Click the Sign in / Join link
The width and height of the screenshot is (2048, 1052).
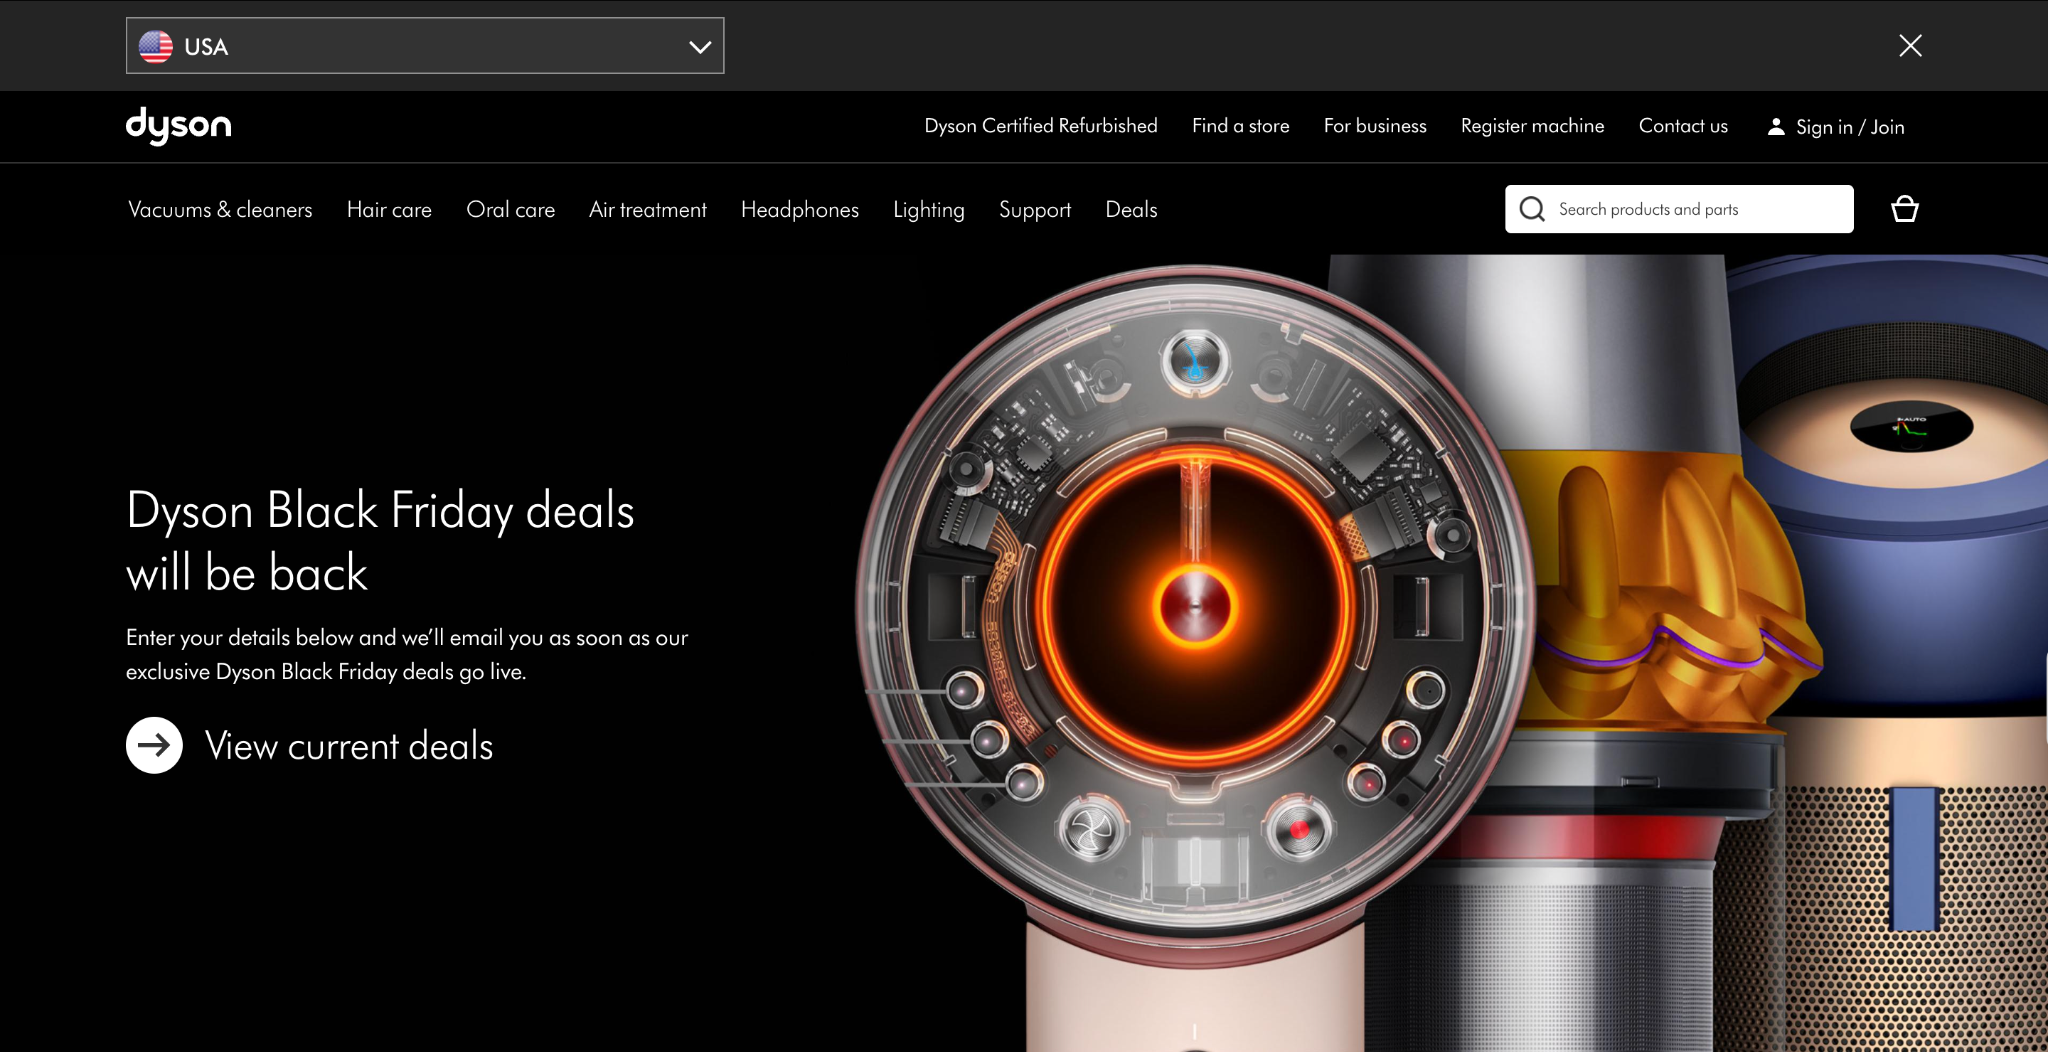pos(1836,127)
